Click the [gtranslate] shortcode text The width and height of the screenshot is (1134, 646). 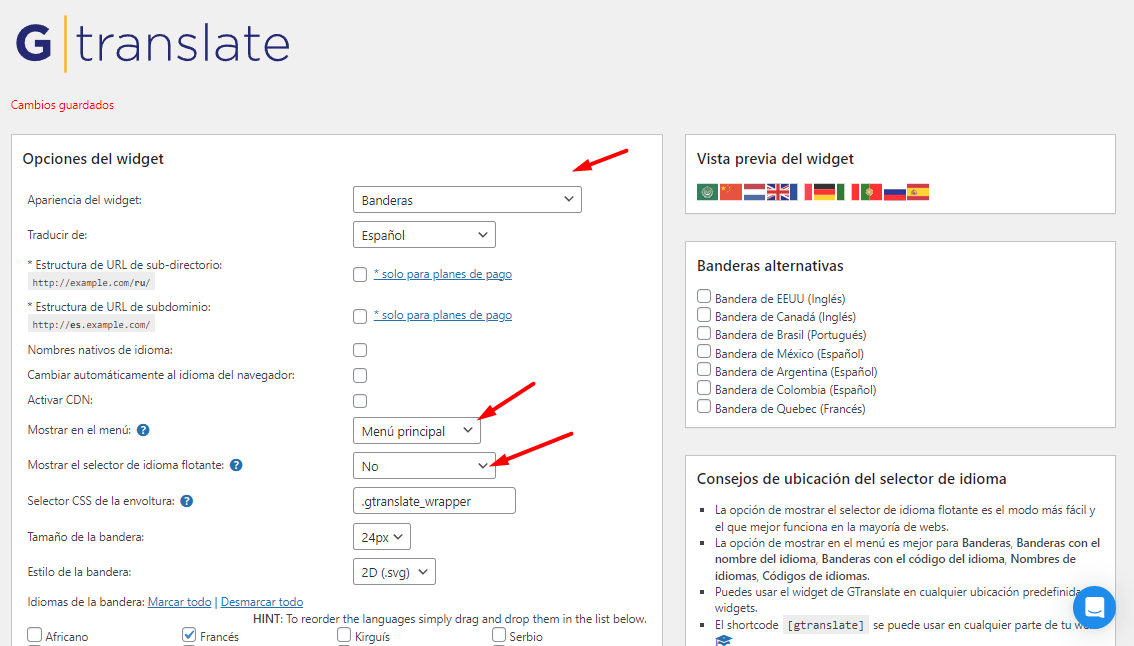tap(825, 625)
